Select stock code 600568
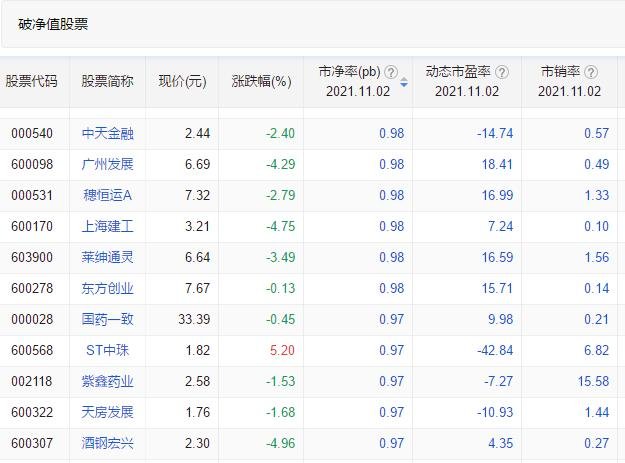This screenshot has height=463, width=625. (32, 350)
